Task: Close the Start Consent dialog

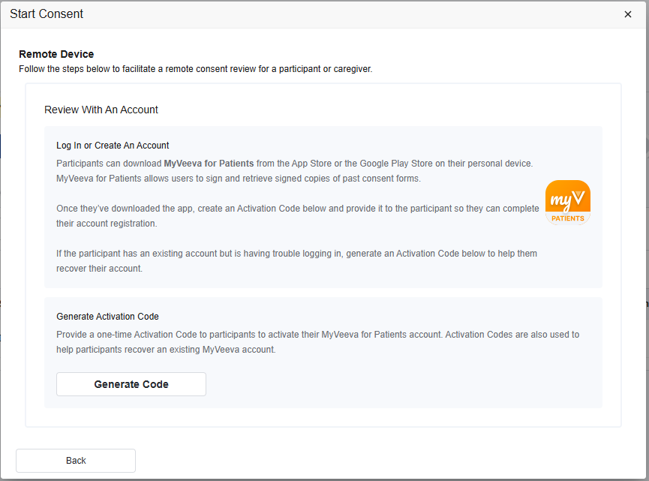Action: 627,14
